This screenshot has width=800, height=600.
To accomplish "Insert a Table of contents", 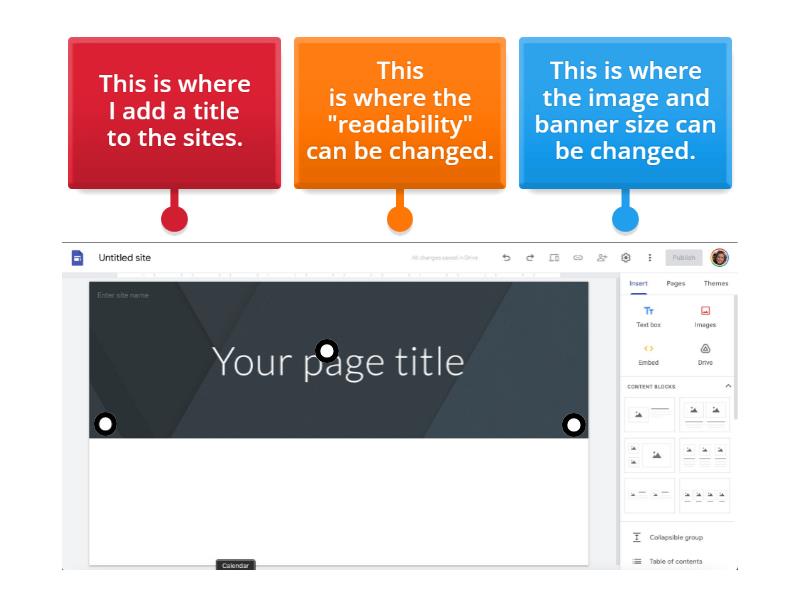I will [675, 561].
